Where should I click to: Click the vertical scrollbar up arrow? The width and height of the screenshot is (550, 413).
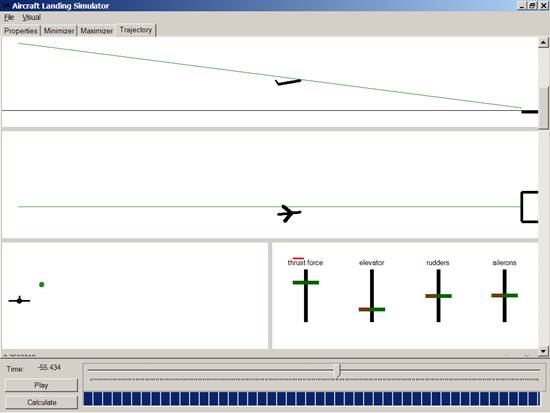tap(543, 42)
